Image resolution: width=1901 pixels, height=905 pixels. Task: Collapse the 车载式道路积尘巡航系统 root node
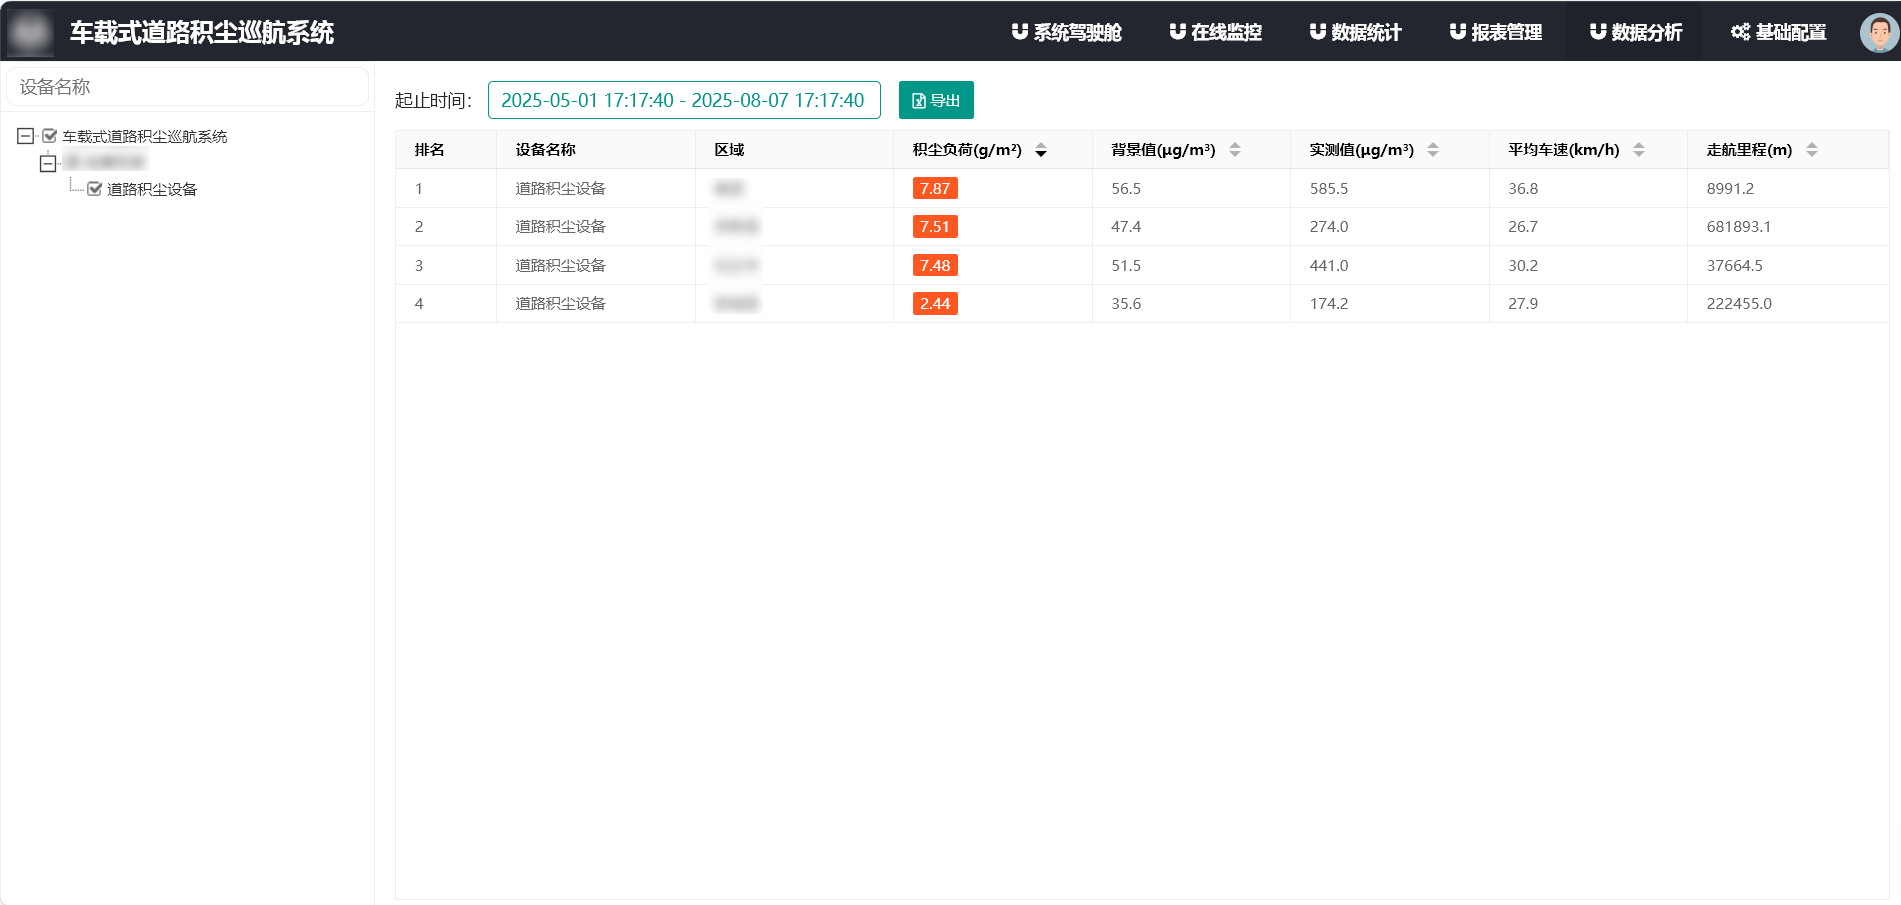pyautogui.click(x=25, y=136)
